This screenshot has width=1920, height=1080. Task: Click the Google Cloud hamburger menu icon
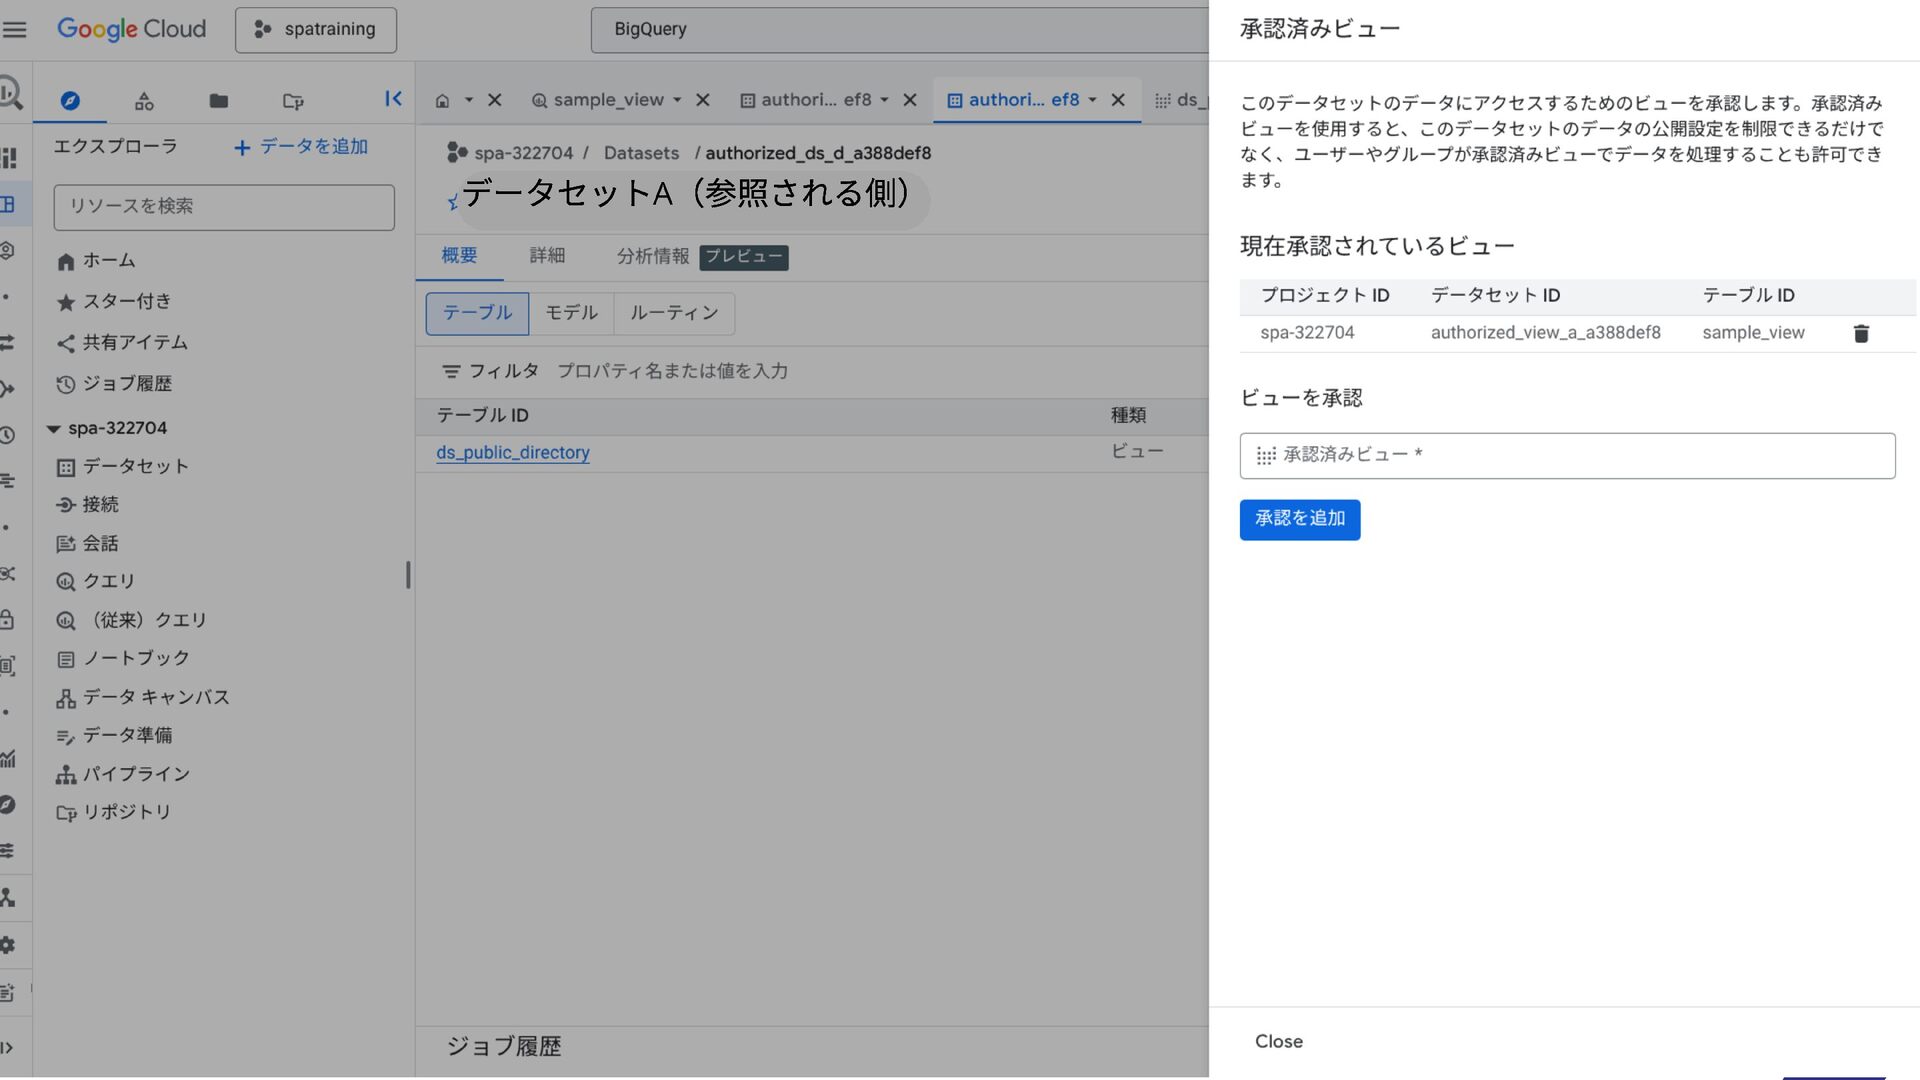click(x=15, y=29)
